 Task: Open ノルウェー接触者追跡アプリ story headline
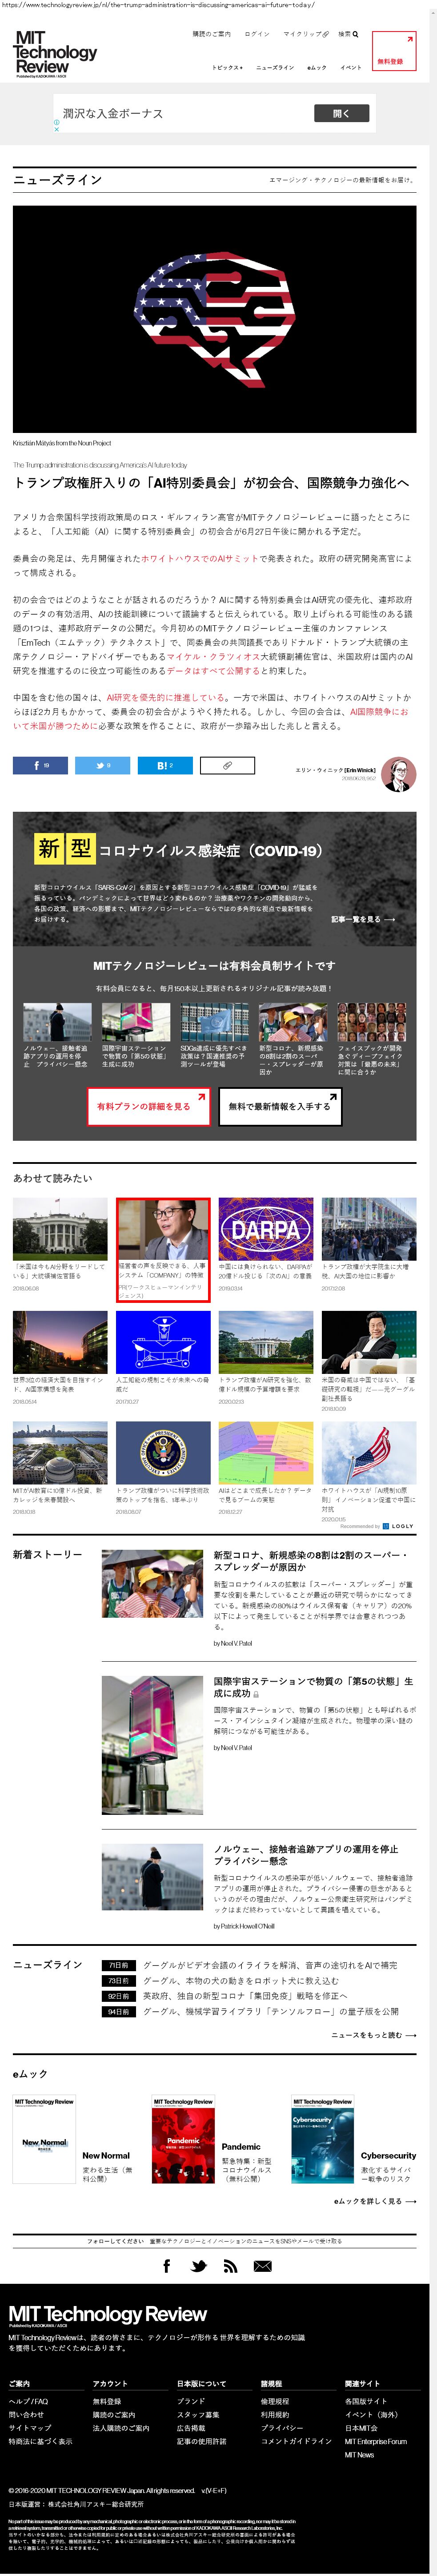click(306, 1855)
